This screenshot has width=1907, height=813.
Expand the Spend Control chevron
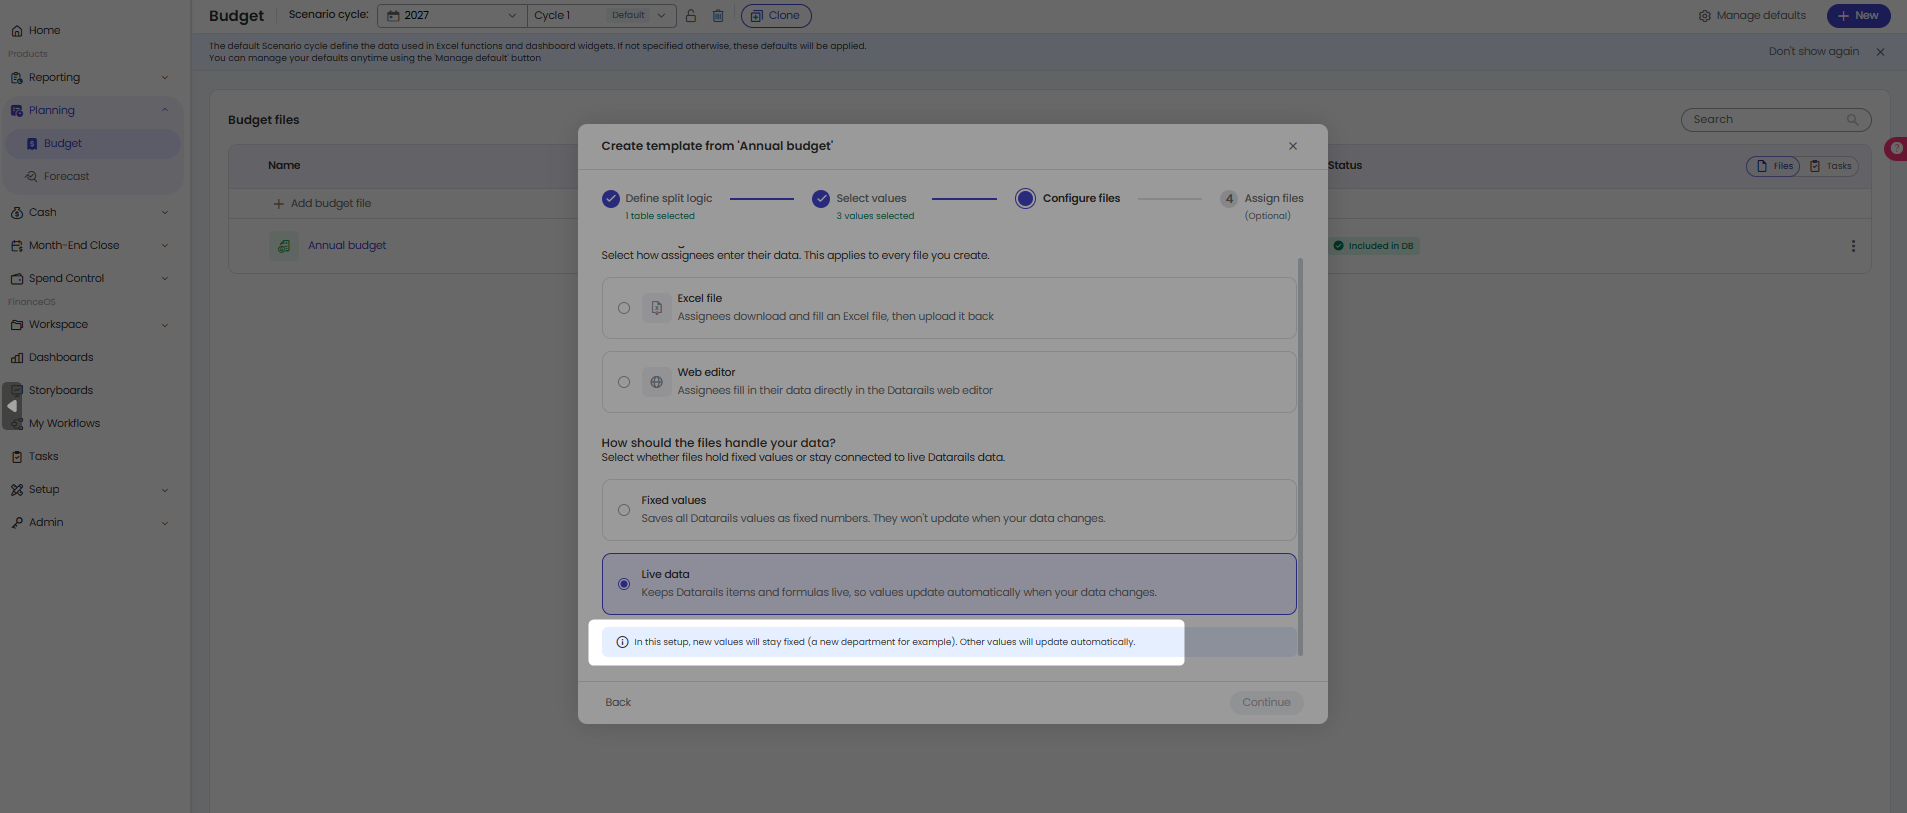coord(165,279)
